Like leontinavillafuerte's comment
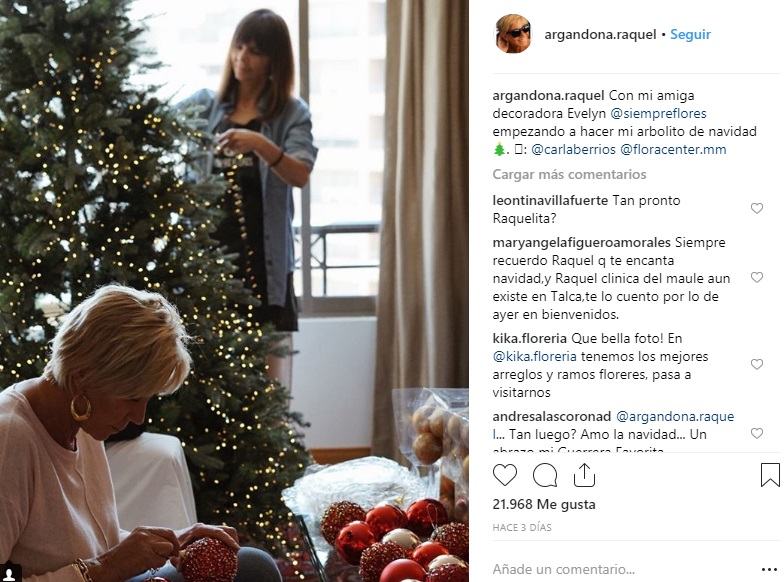This screenshot has width=784, height=582. [757, 208]
